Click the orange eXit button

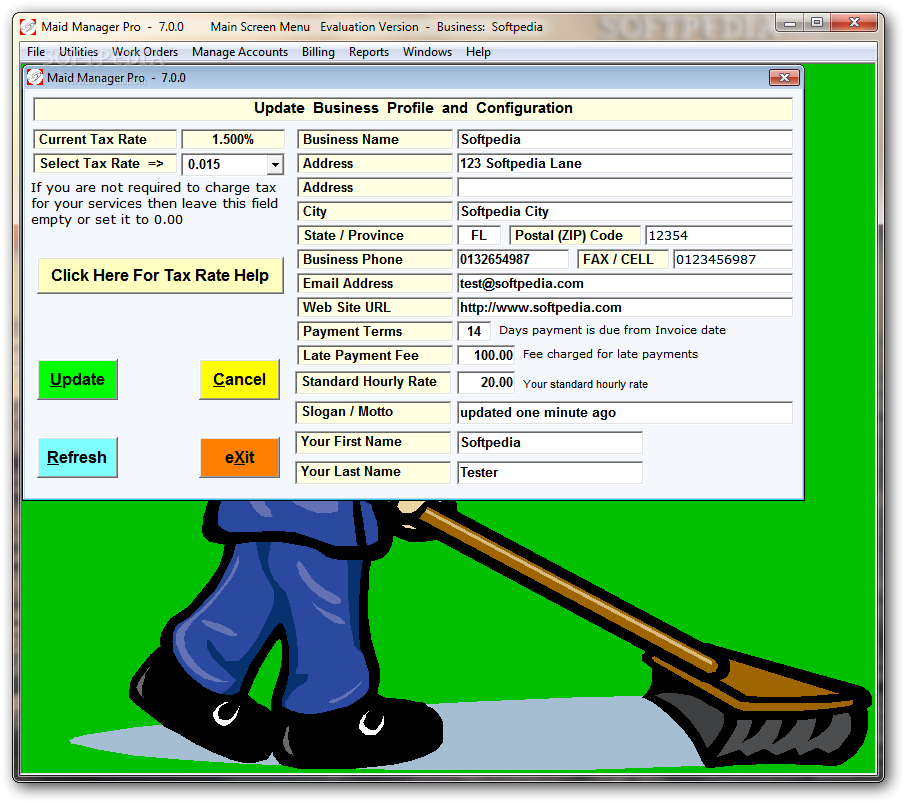[240, 457]
